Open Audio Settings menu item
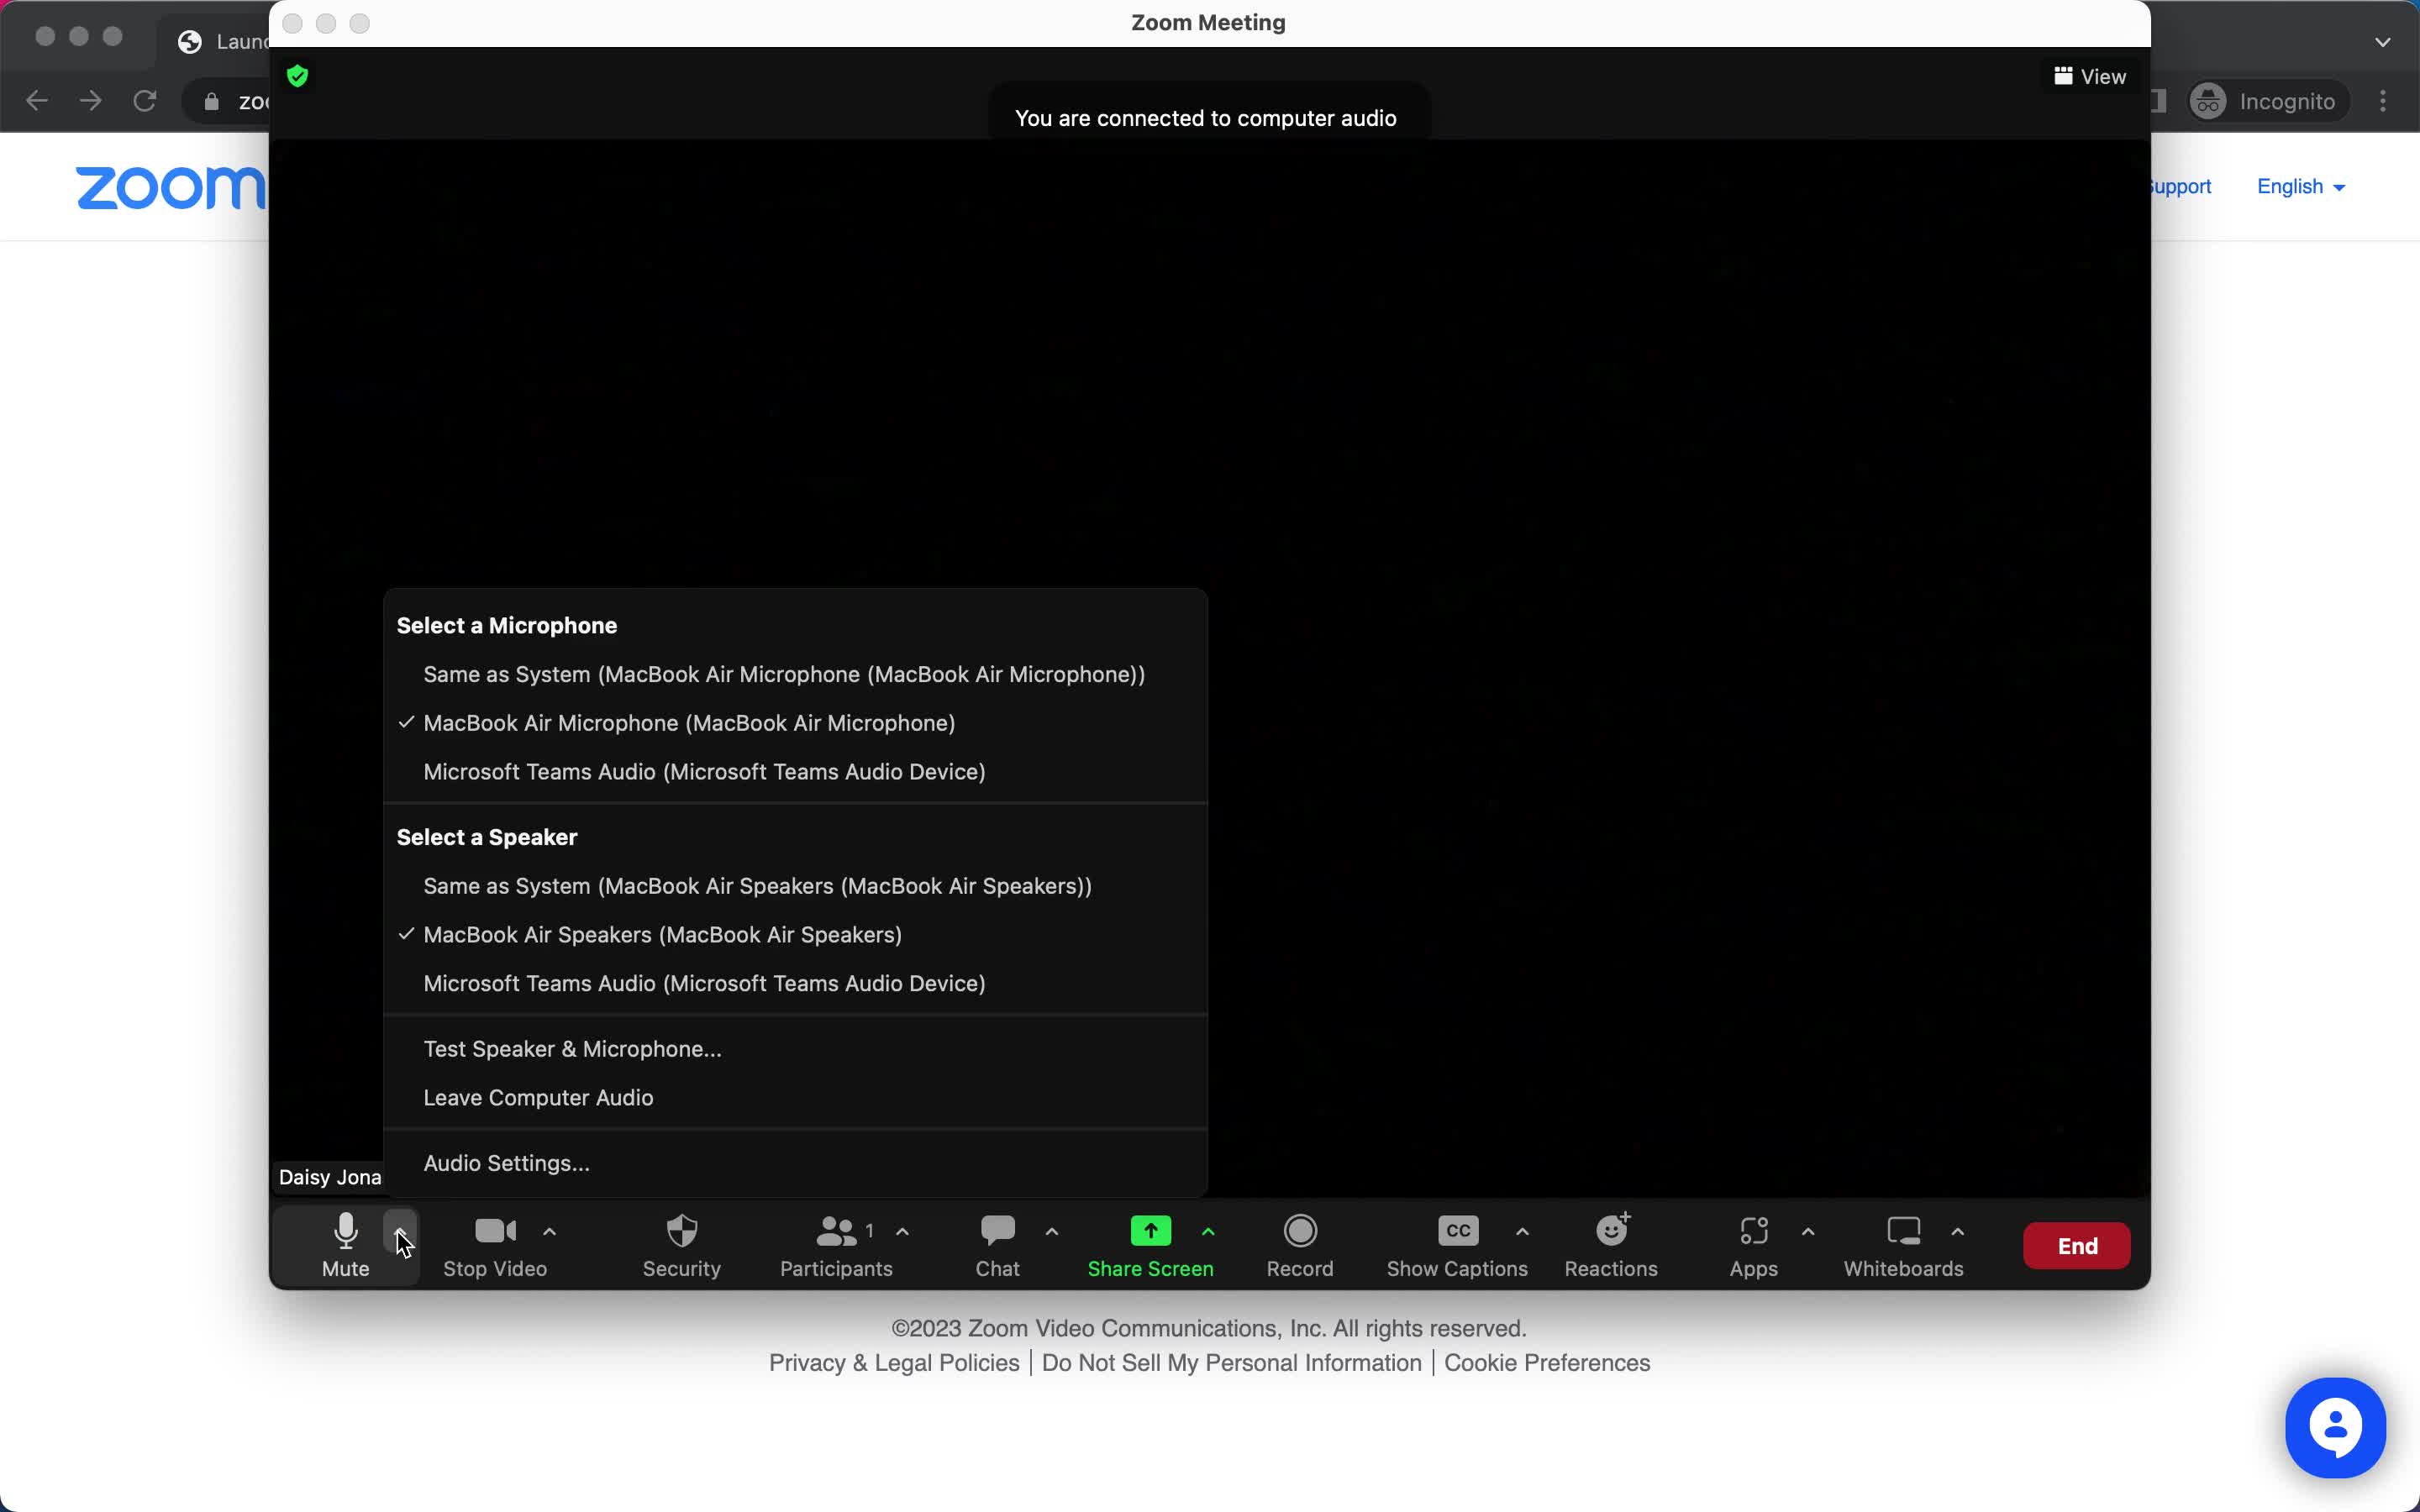The image size is (2420, 1512). pyautogui.click(x=505, y=1162)
